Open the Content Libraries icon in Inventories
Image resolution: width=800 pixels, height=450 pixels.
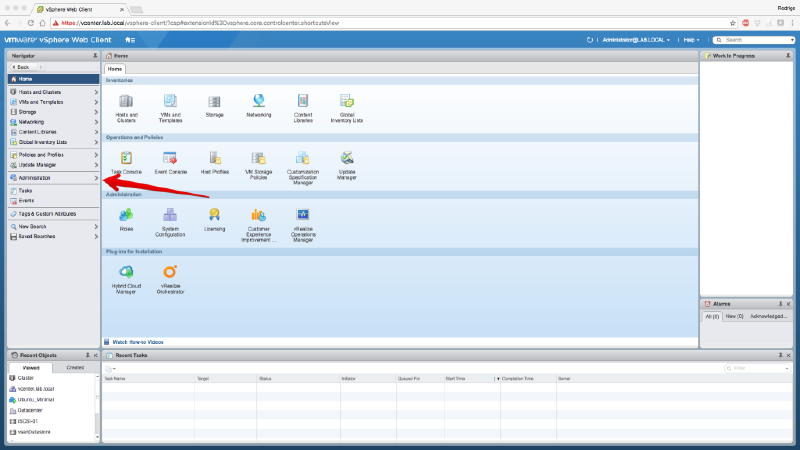tap(303, 102)
